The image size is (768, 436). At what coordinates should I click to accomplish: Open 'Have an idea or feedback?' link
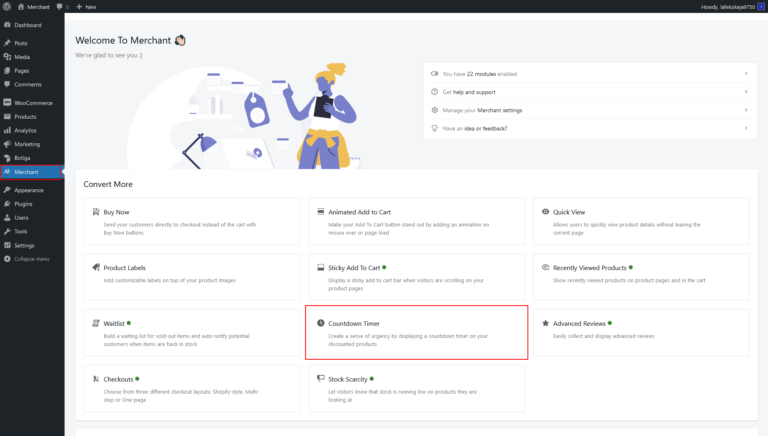[x=590, y=128]
